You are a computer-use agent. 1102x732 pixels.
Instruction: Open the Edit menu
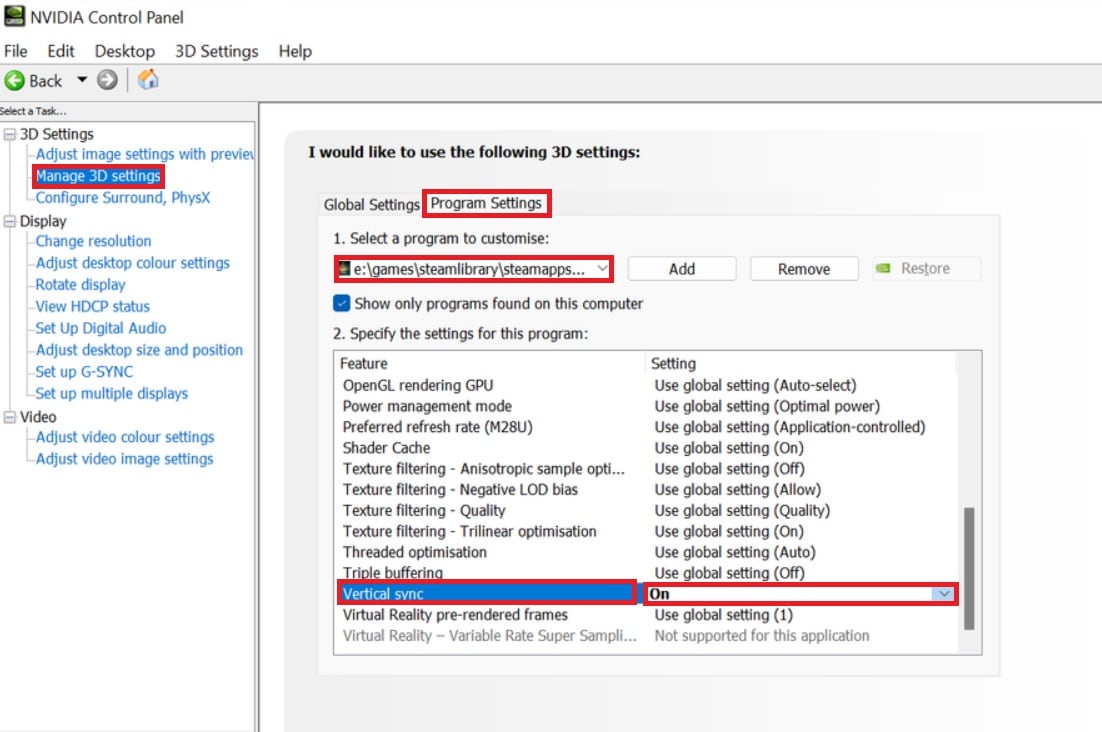coord(60,51)
